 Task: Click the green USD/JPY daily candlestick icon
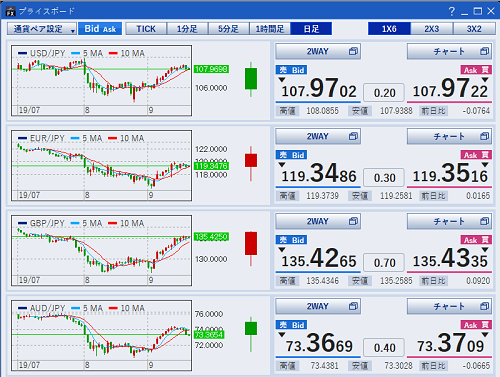[251, 79]
